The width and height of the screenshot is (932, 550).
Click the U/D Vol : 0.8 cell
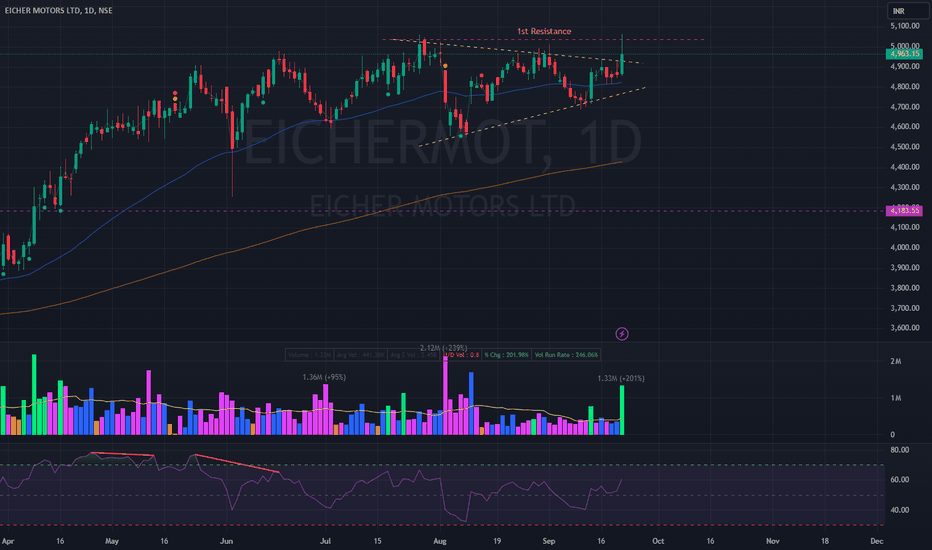click(x=462, y=355)
